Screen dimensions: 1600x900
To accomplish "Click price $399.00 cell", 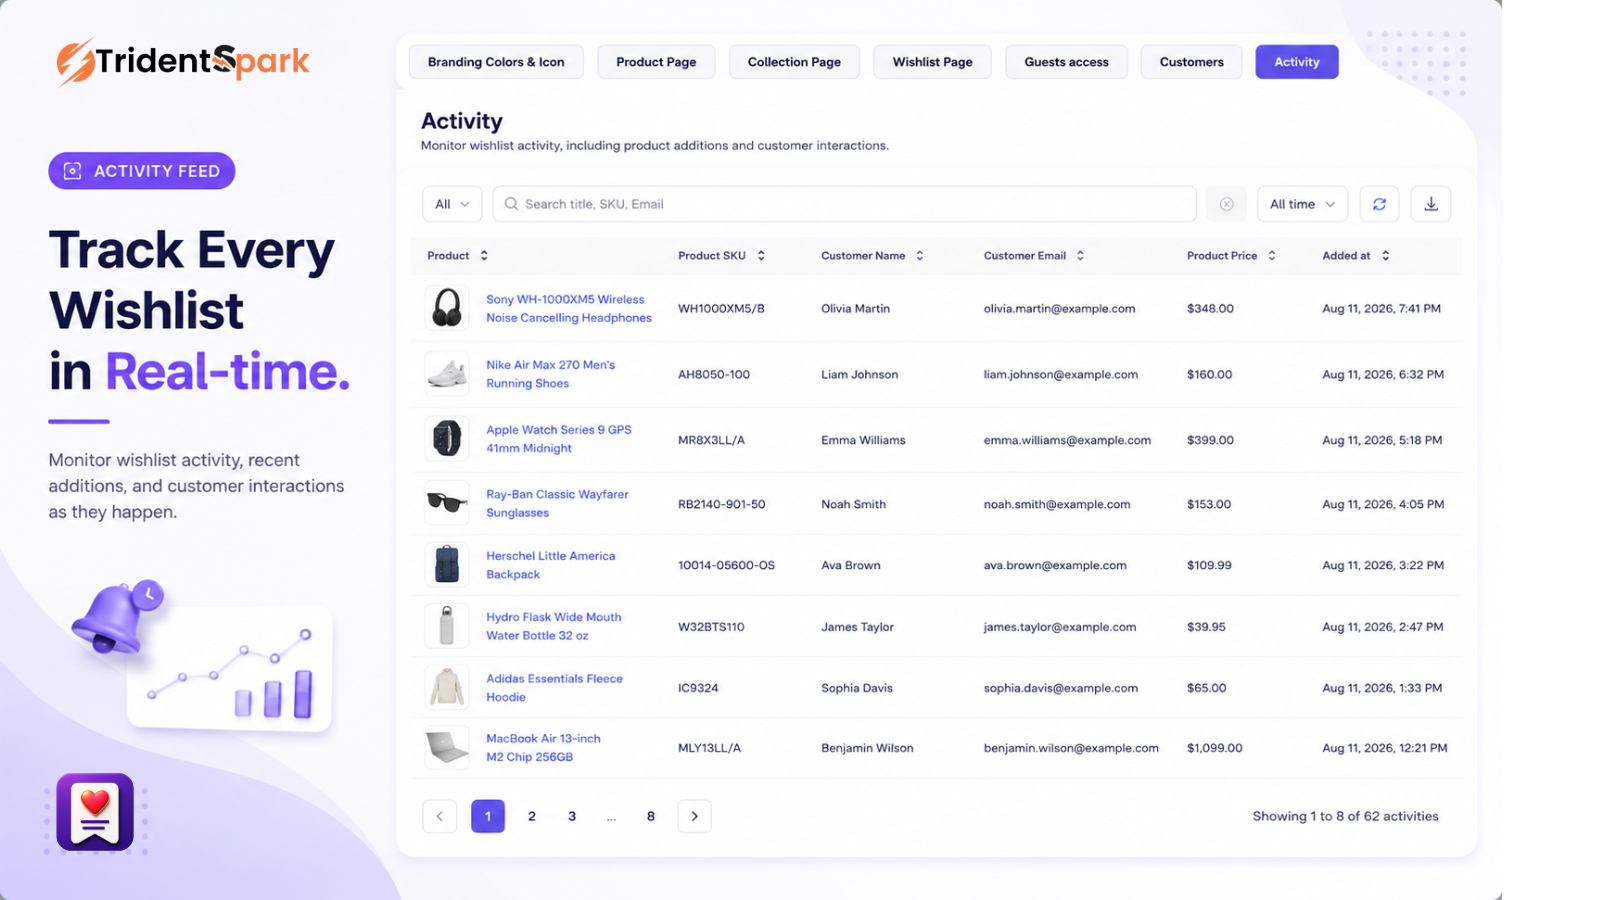I will 1210,440.
